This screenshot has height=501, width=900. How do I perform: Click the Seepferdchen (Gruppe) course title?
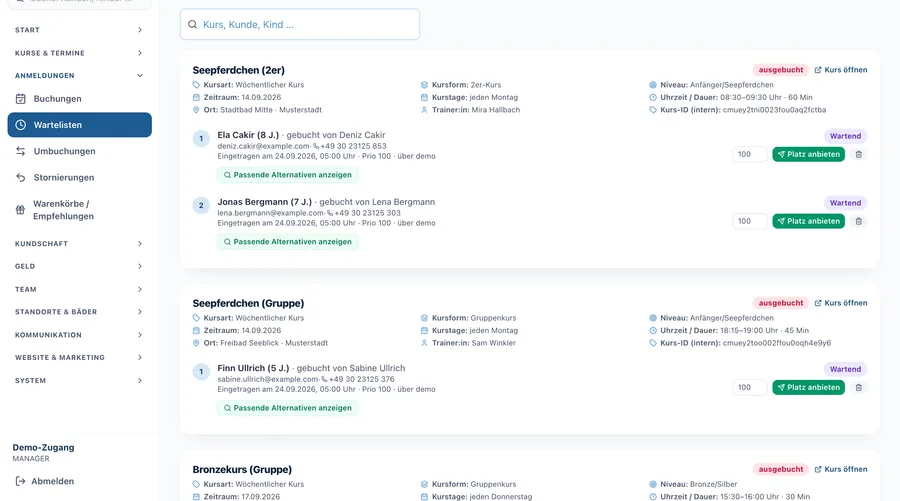pos(248,303)
